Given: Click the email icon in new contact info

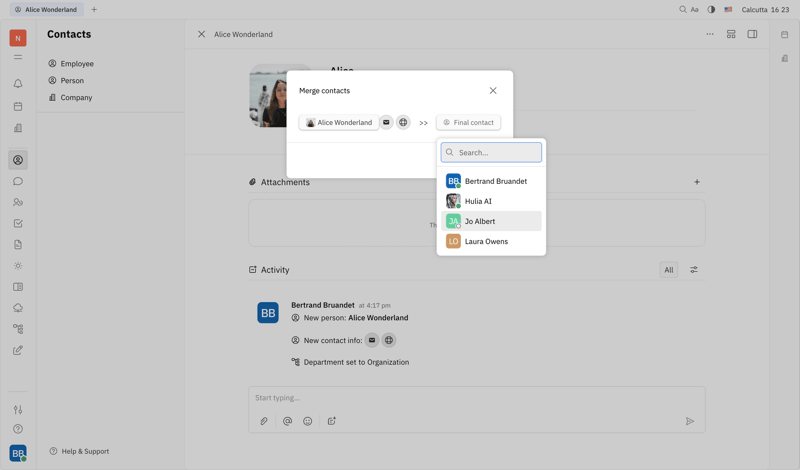Looking at the screenshot, I should pos(372,340).
